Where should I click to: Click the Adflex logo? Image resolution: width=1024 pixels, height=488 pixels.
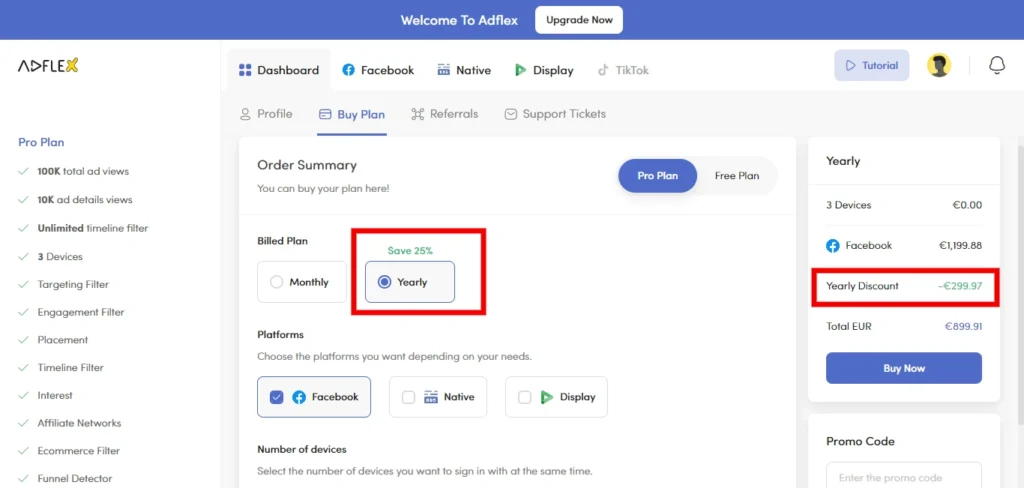coord(48,65)
